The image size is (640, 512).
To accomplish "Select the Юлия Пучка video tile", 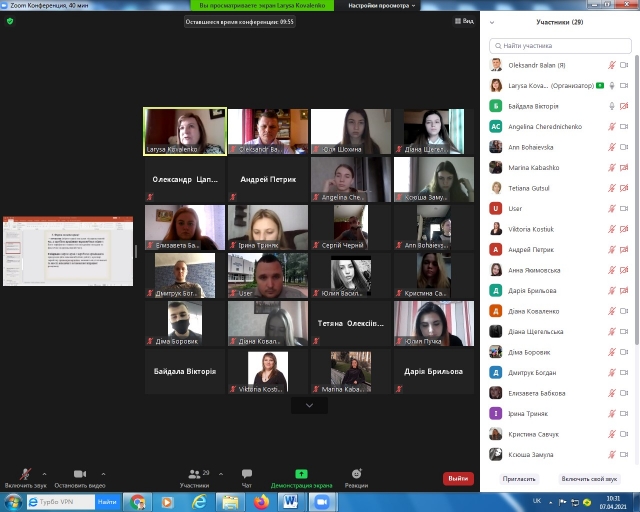I will tap(433, 323).
